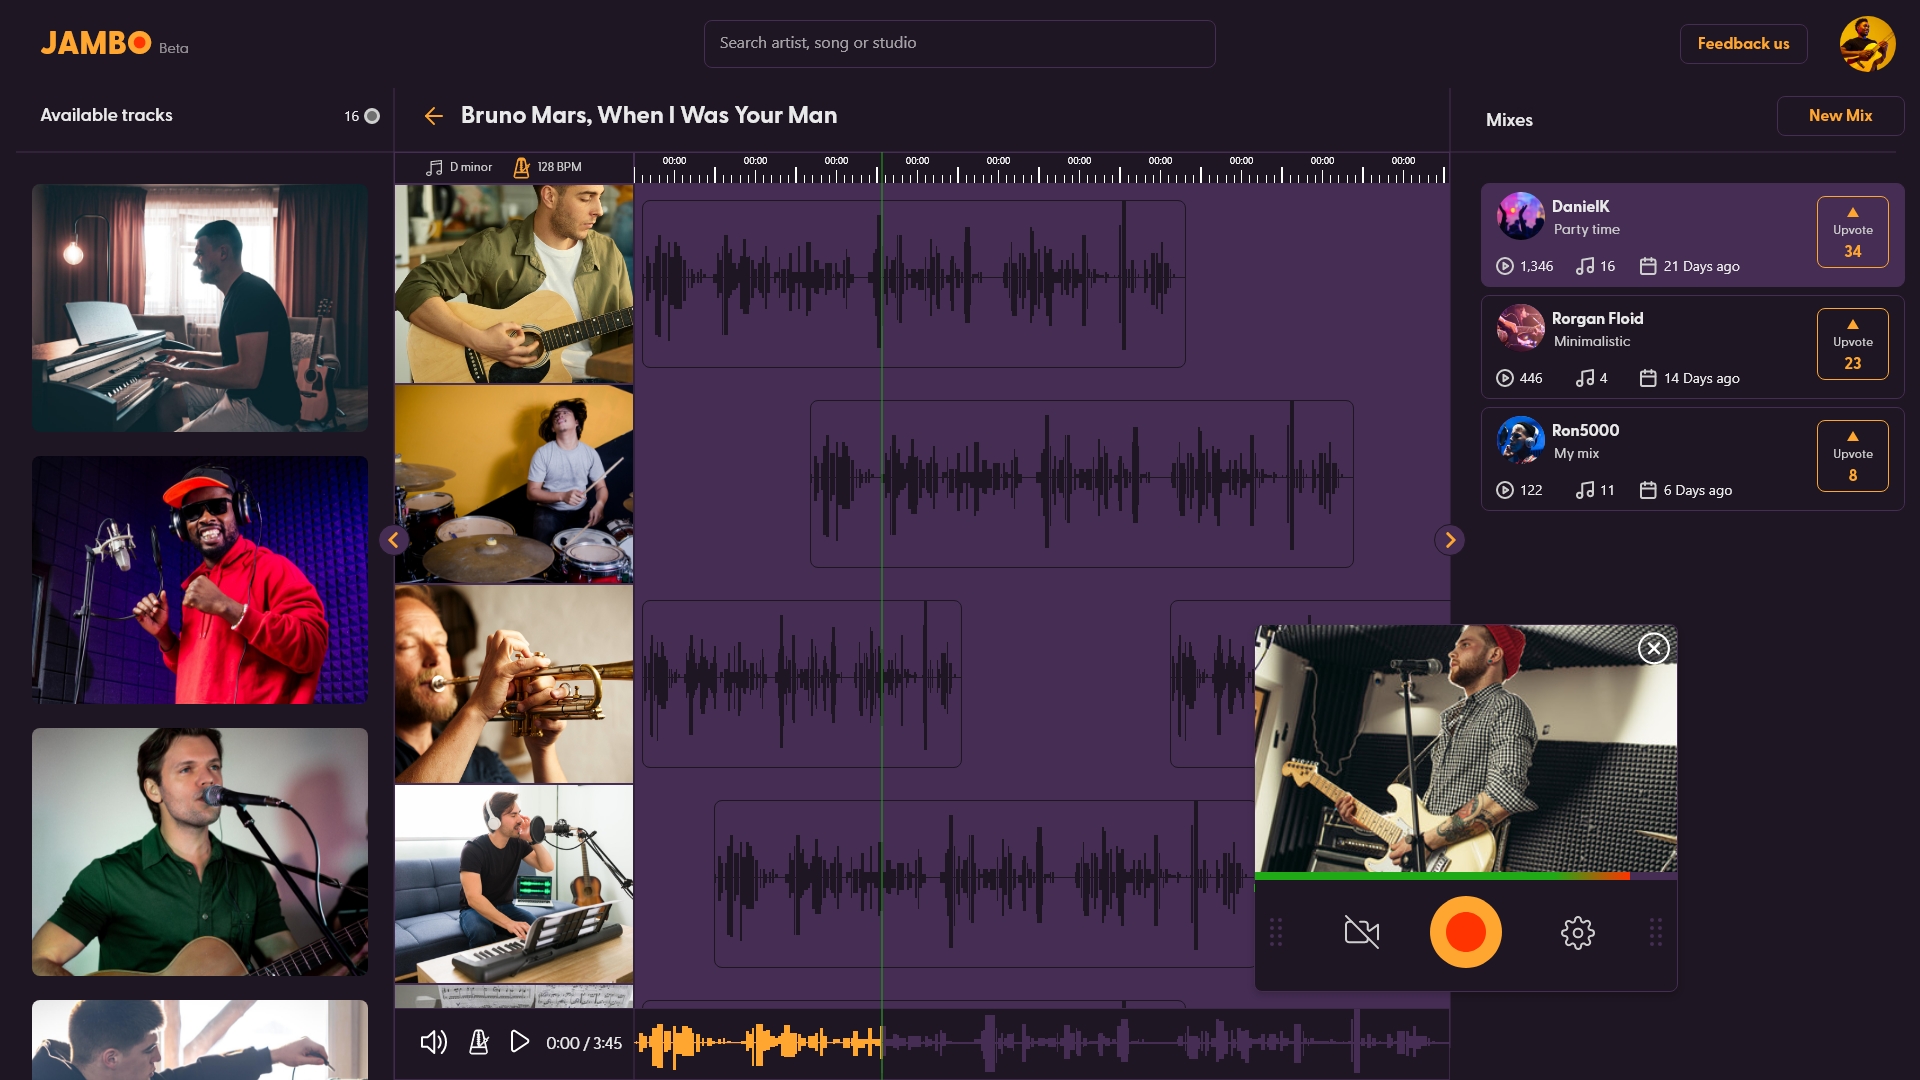1920x1080 pixels.
Task: Select the keyboard and headphones track video
Action: point(514,884)
